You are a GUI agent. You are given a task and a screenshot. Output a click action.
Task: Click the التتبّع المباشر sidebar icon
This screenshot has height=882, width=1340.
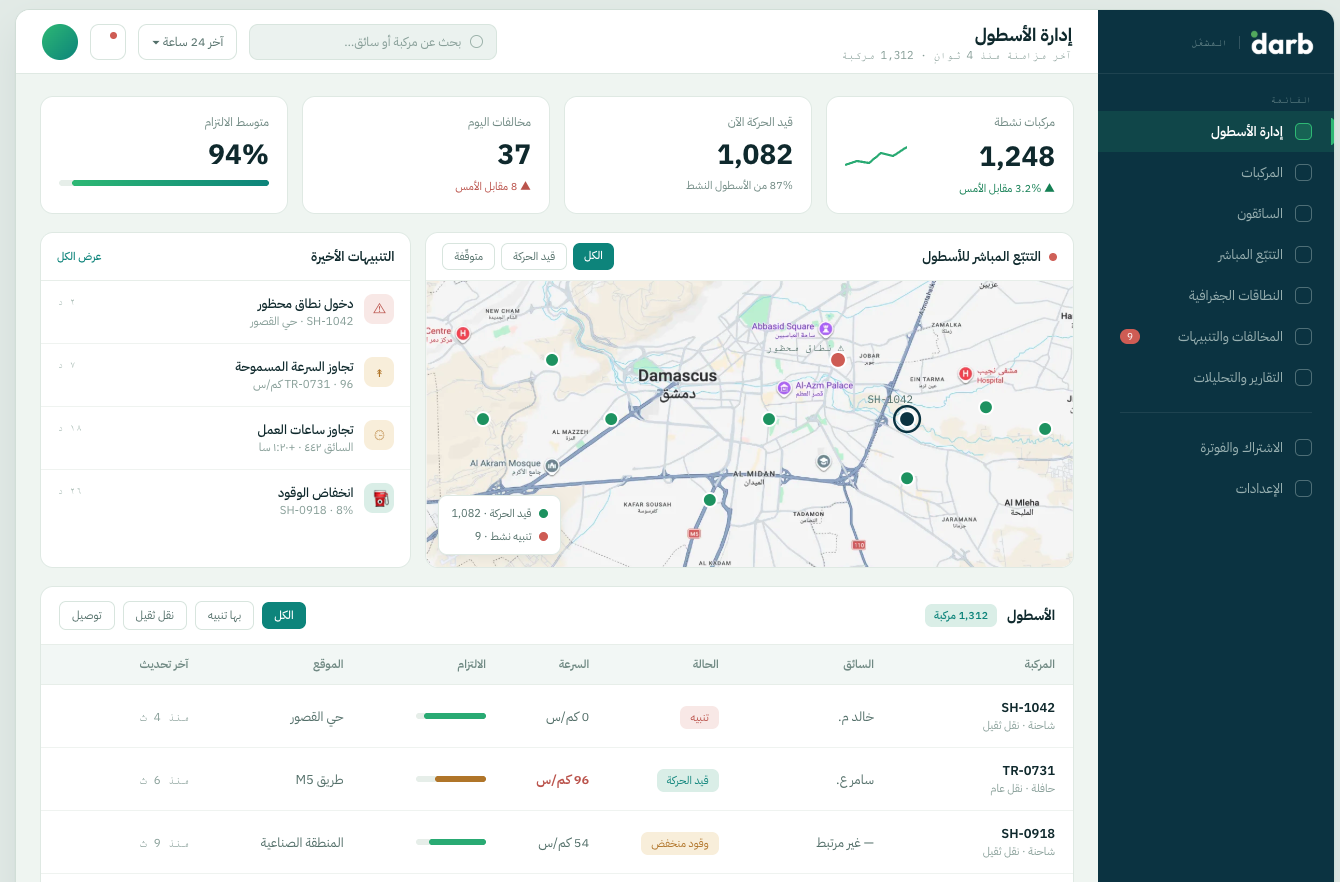(x=1303, y=254)
